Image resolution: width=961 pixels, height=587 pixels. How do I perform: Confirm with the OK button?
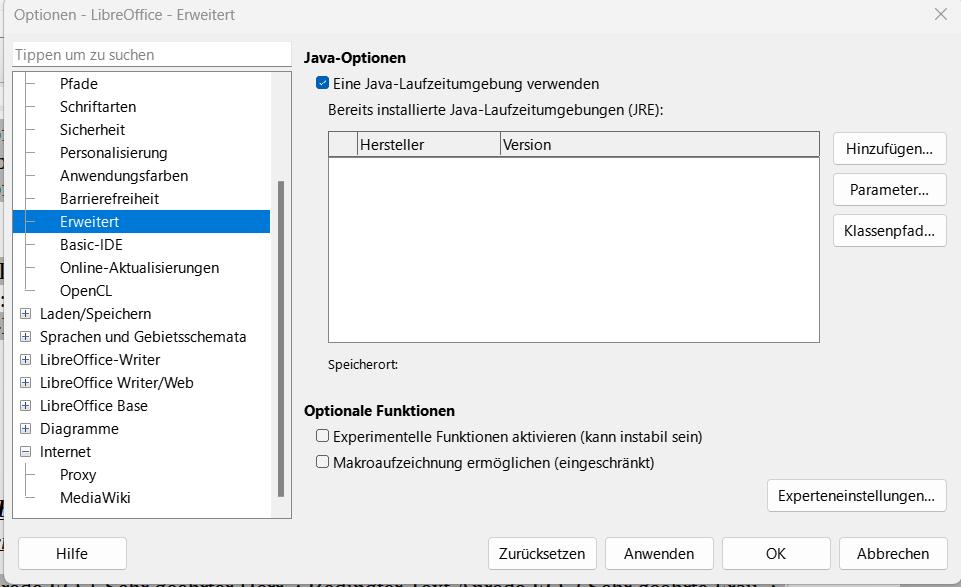click(x=776, y=554)
